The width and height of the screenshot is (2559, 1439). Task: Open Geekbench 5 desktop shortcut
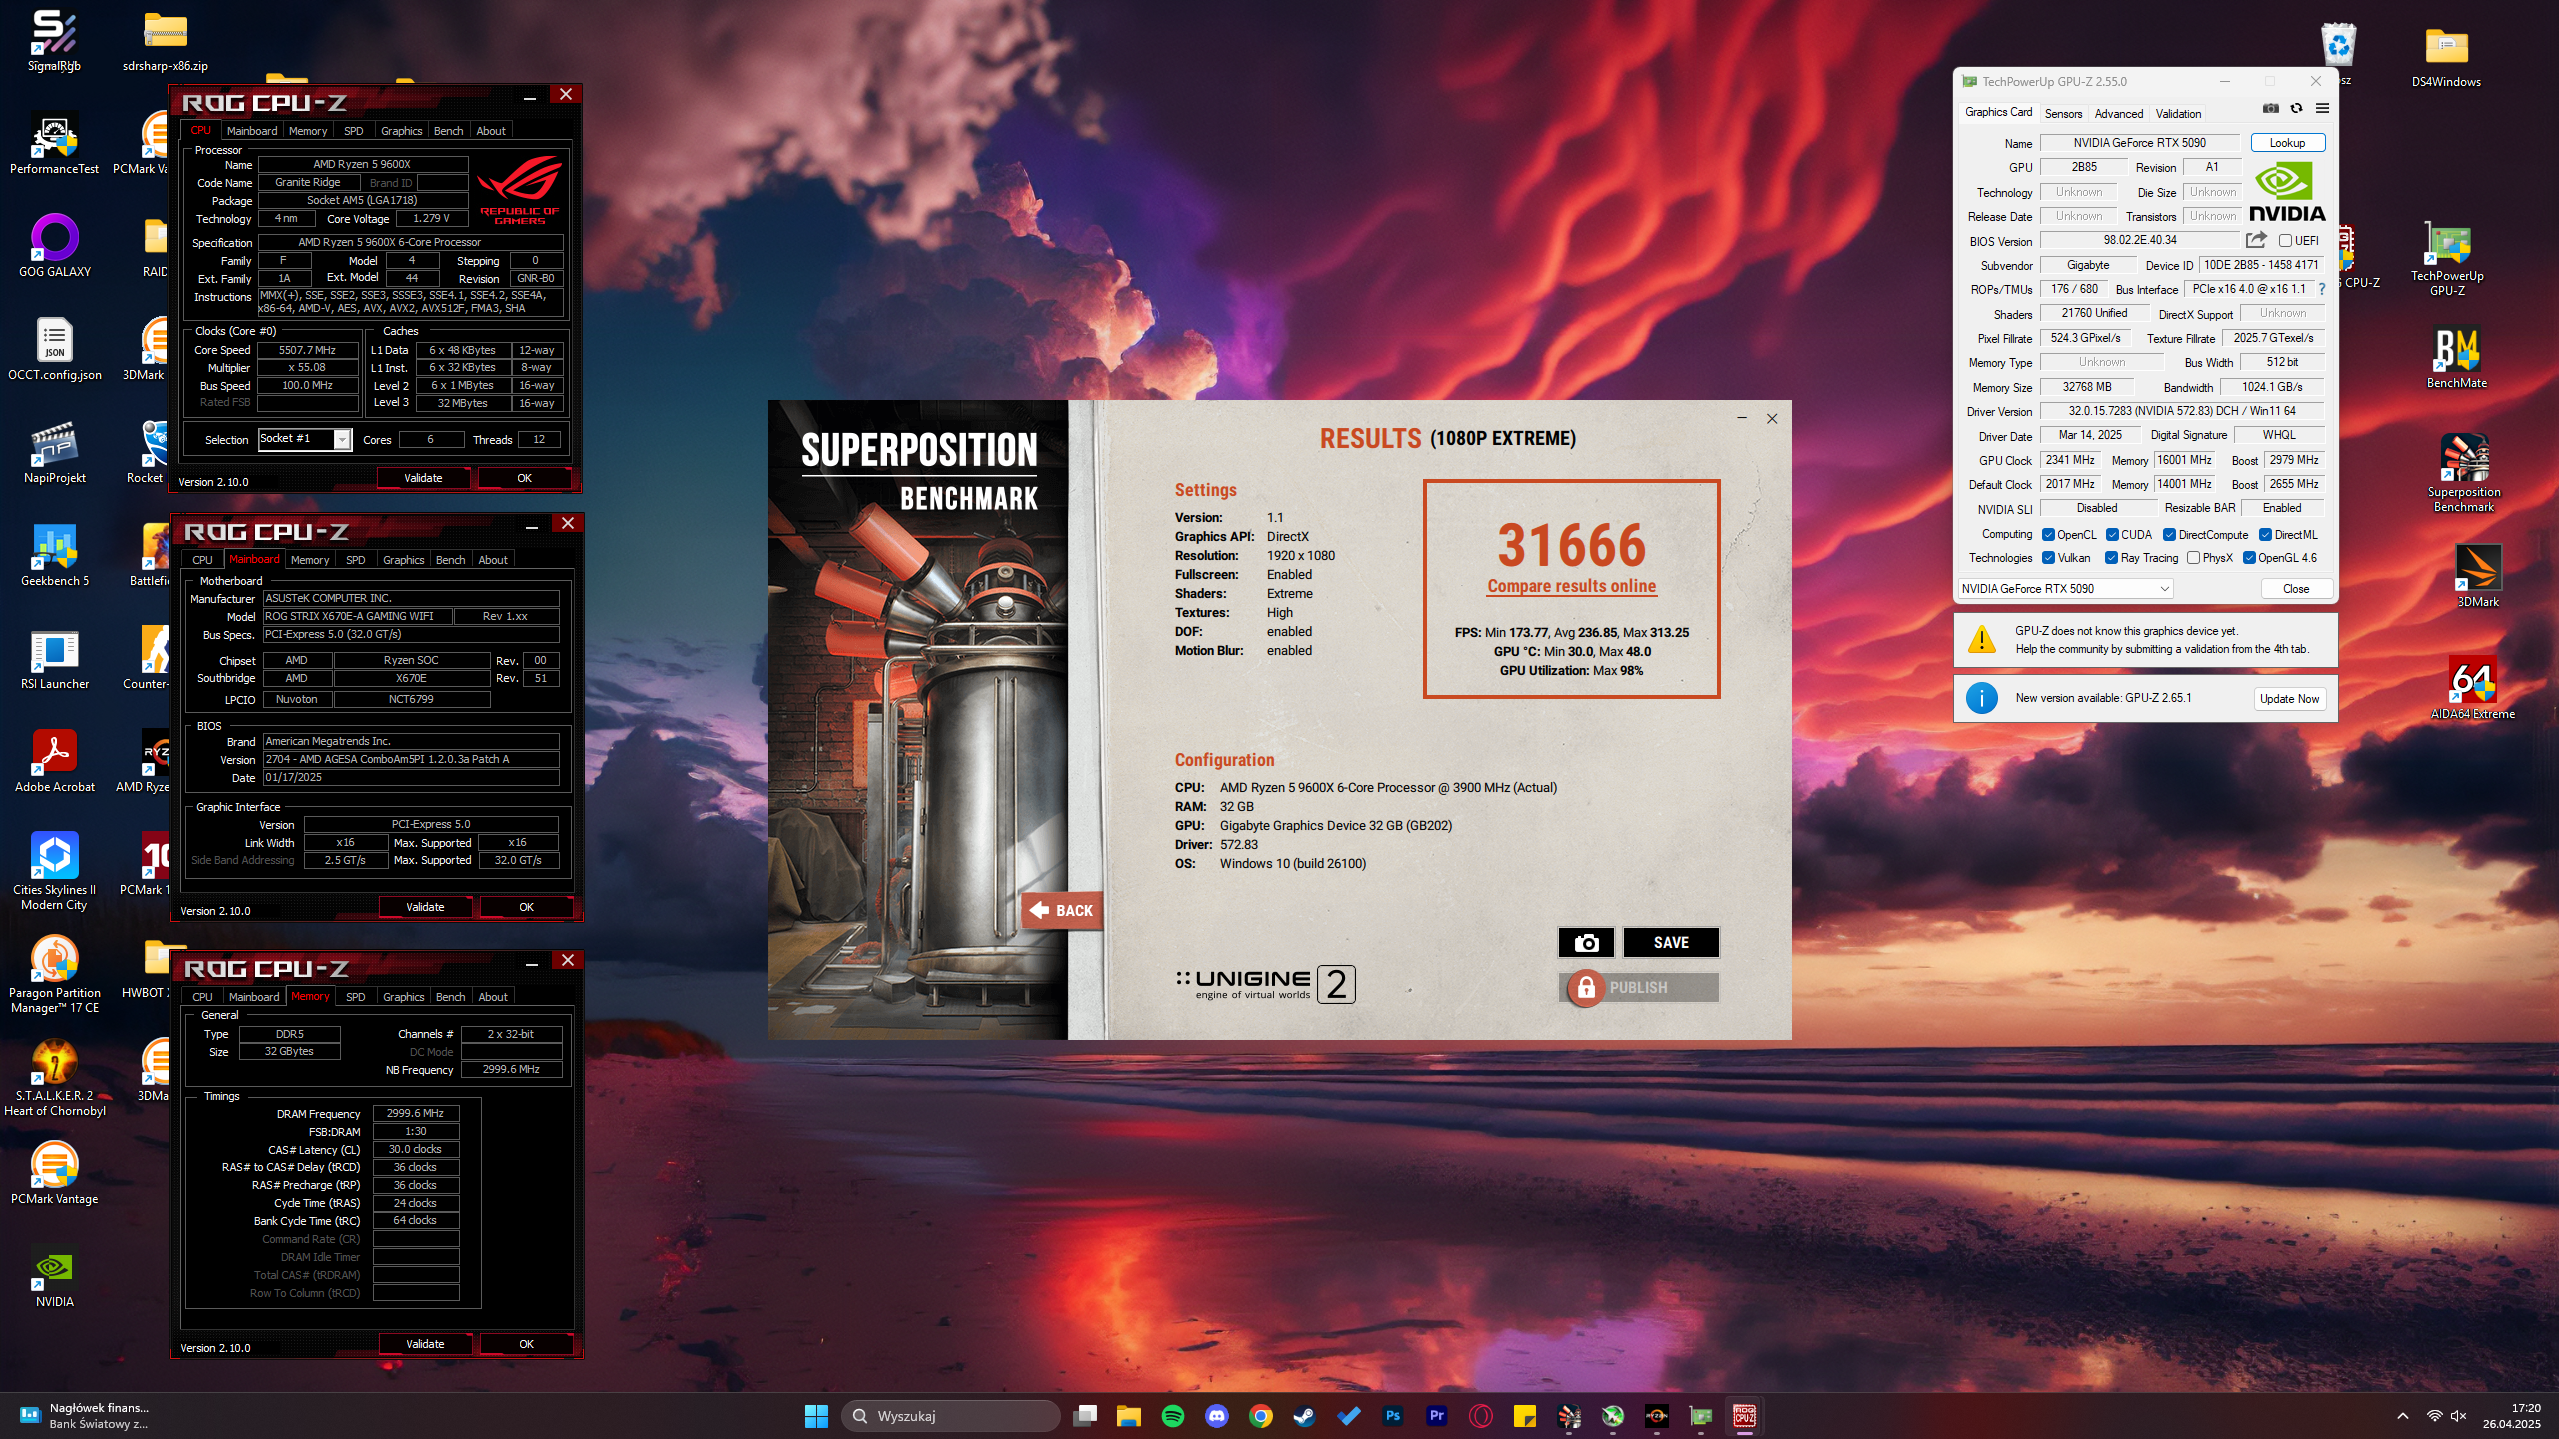coord(55,556)
